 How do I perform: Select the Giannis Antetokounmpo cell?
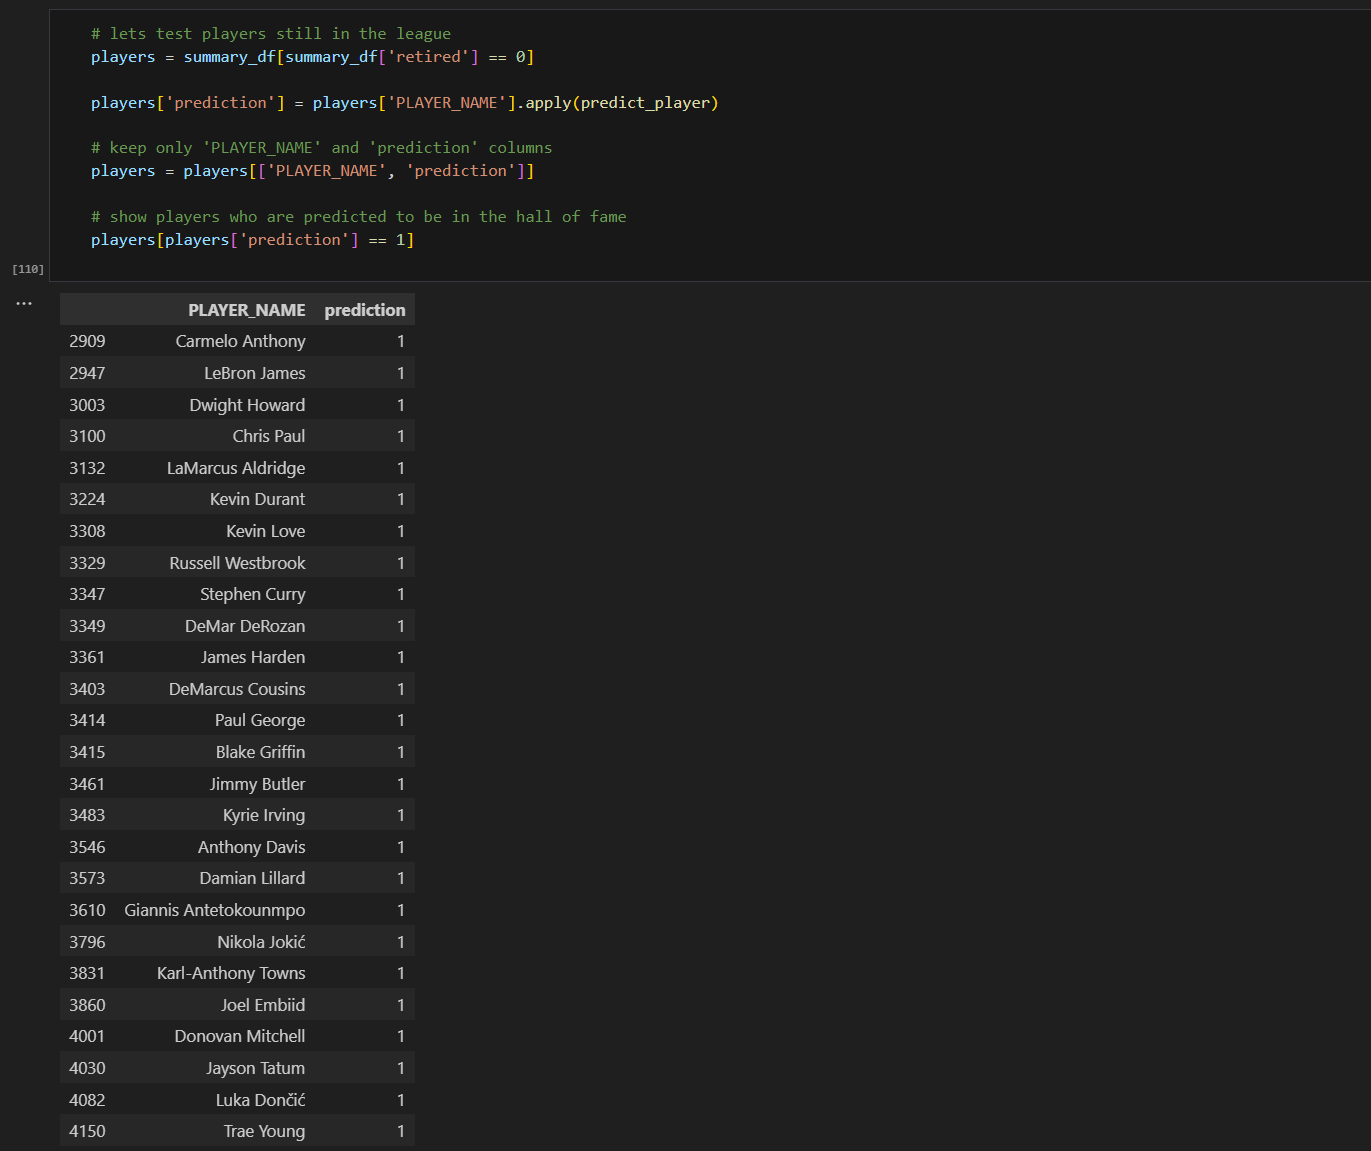point(215,910)
